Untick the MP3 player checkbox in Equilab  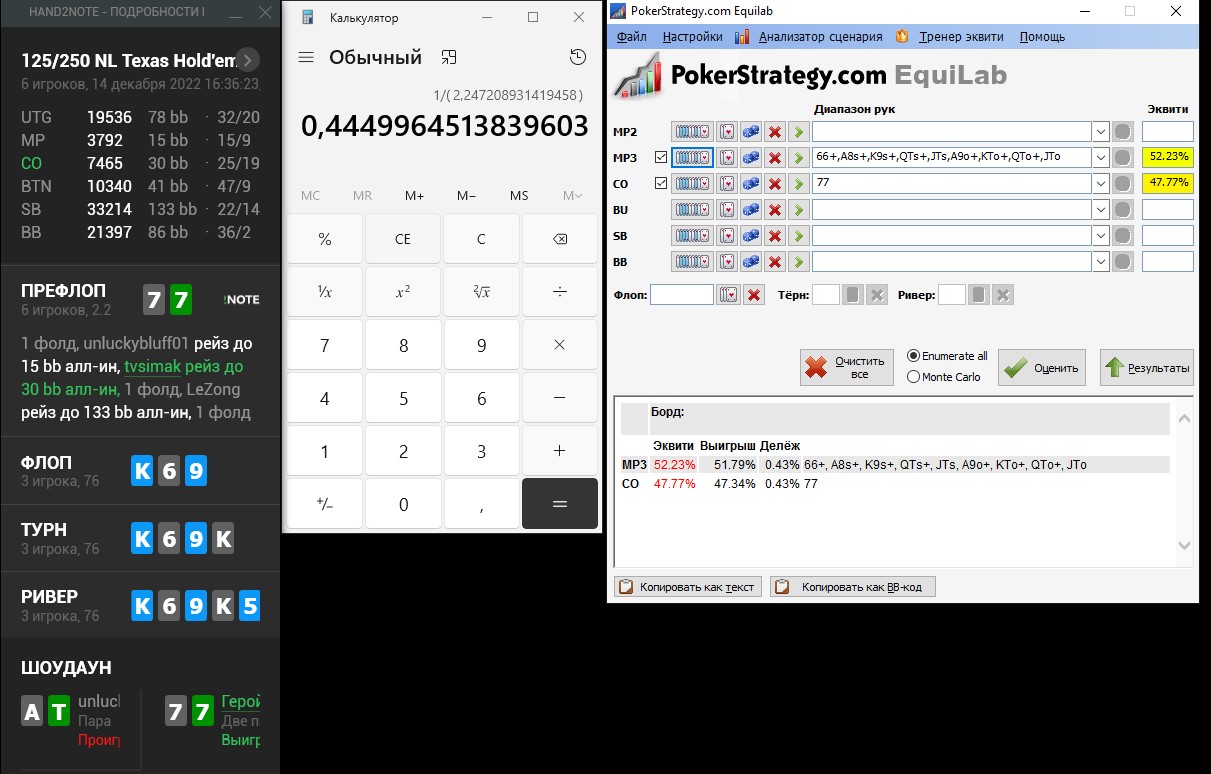click(660, 157)
